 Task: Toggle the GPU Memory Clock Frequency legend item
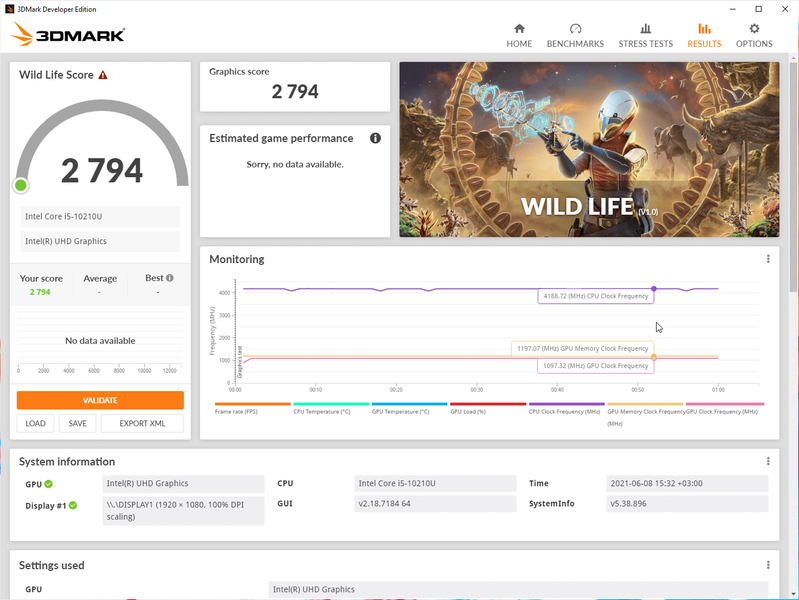point(645,414)
